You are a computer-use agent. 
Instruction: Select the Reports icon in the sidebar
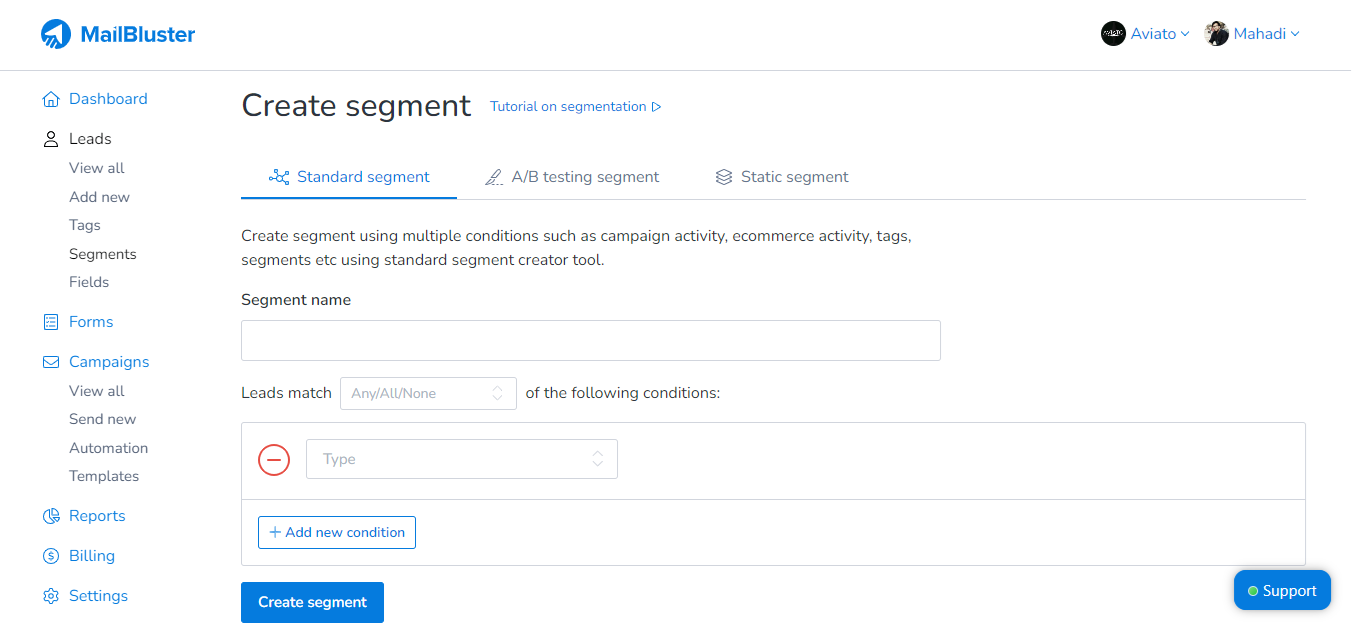click(x=51, y=515)
